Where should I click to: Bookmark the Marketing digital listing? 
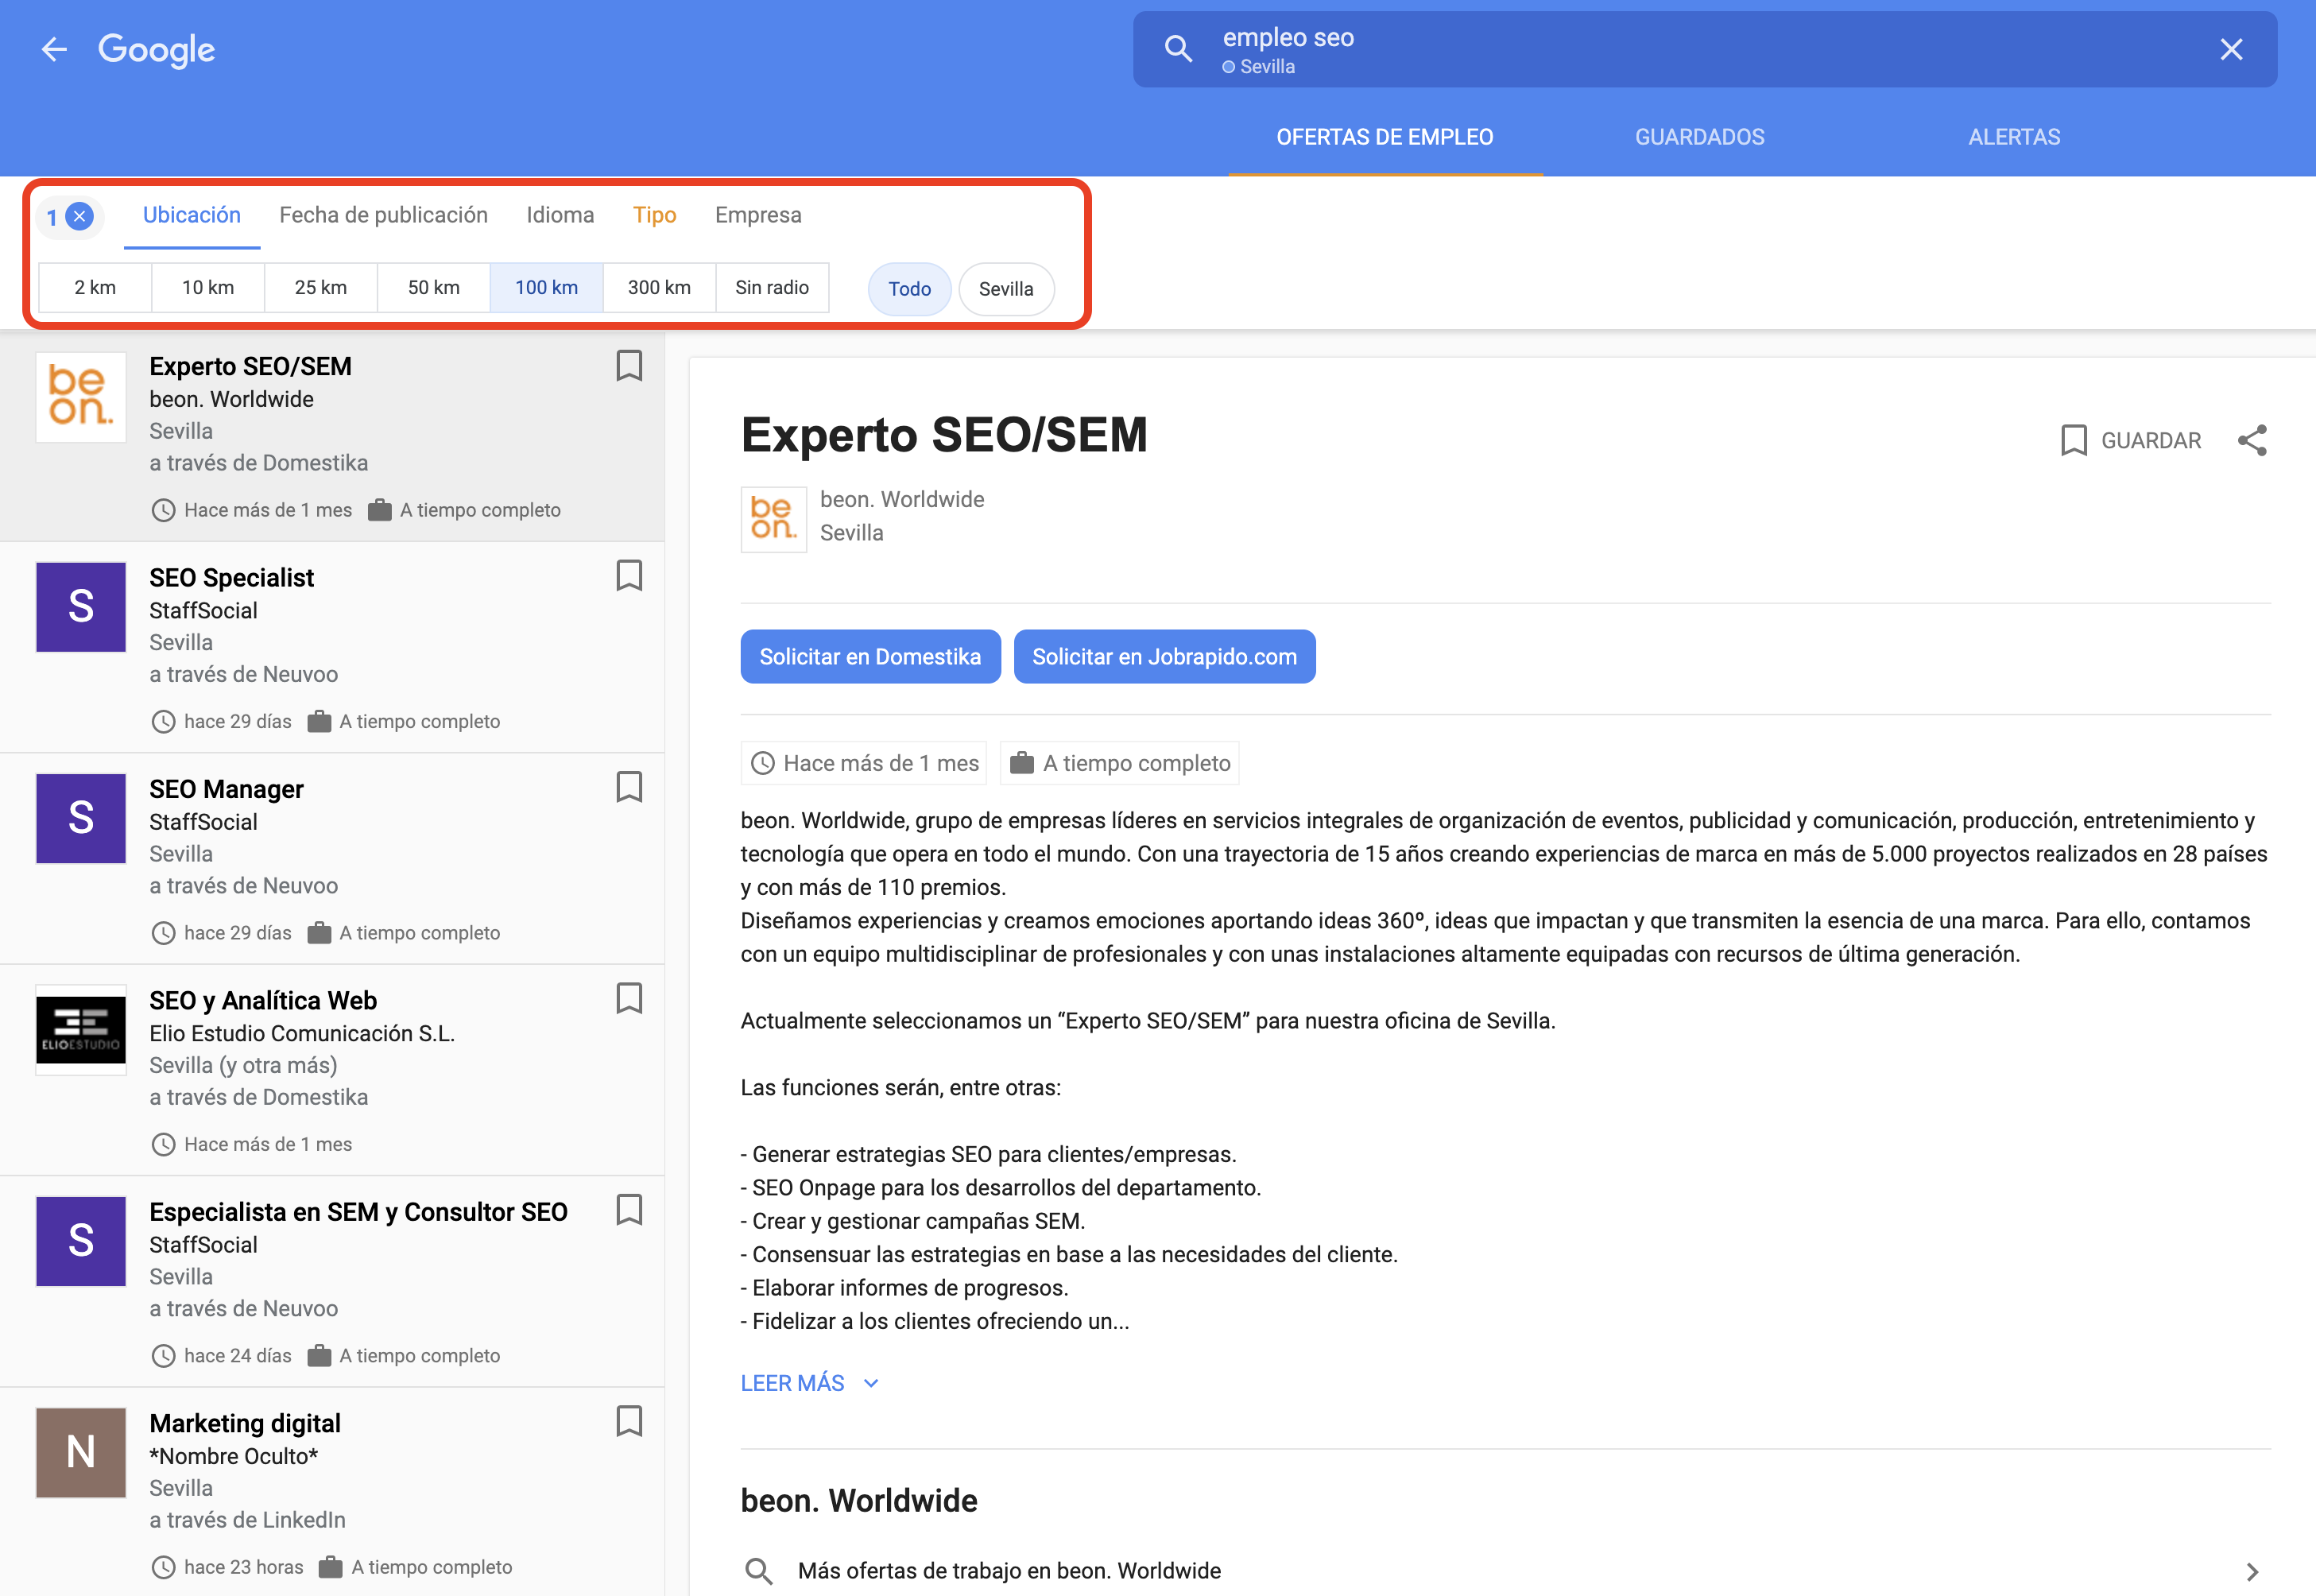[629, 1421]
